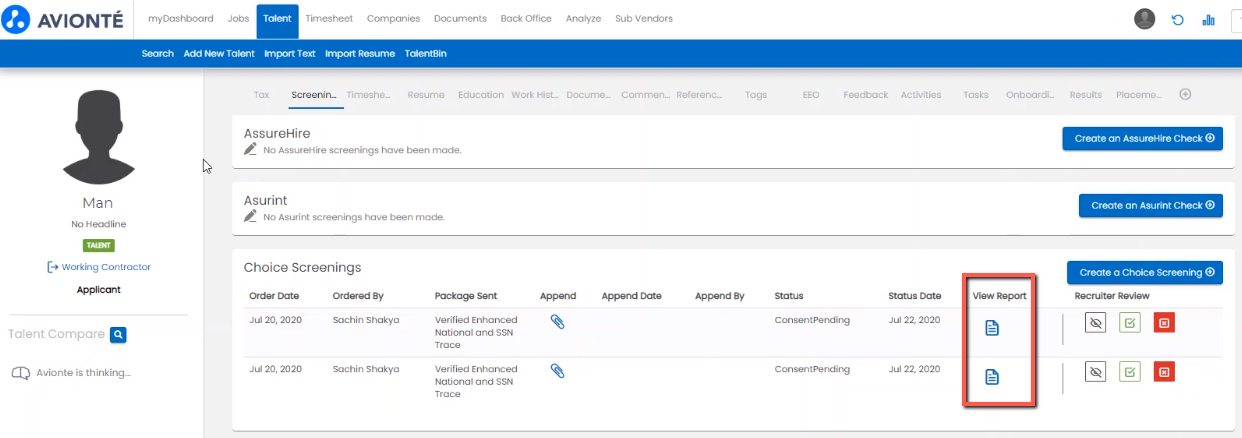1242x438 pixels.
Task: Click Create an AssureHire Check button
Action: click(1142, 139)
